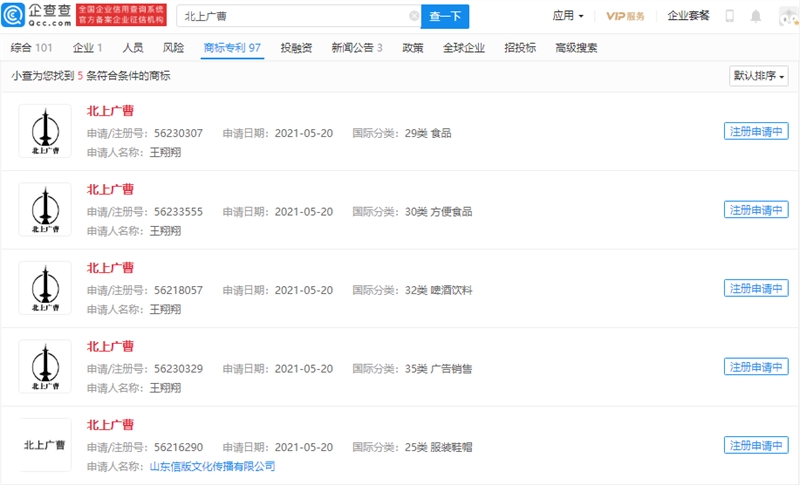Click registration number 56216290 text
The image size is (800, 485).
coord(179,447)
